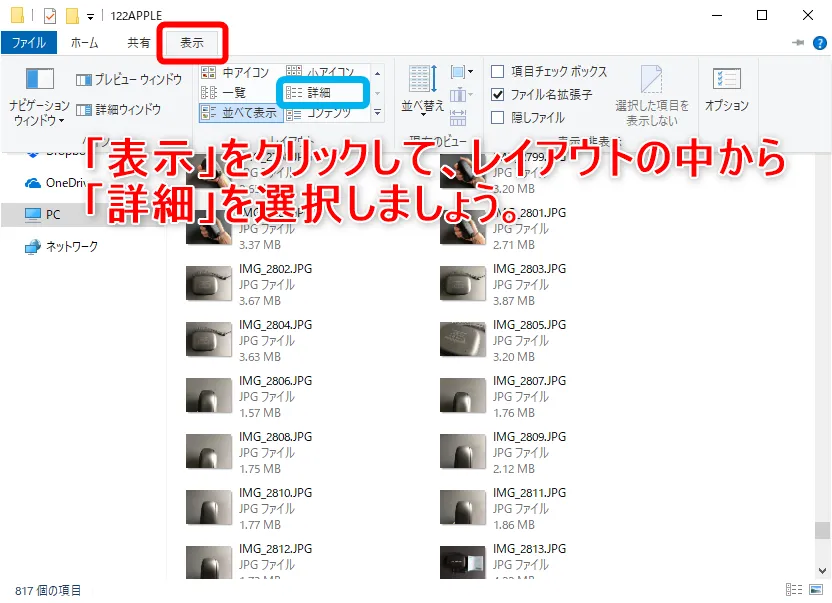
Task: Click the 817 個の項目 status text
Action: tap(48, 590)
